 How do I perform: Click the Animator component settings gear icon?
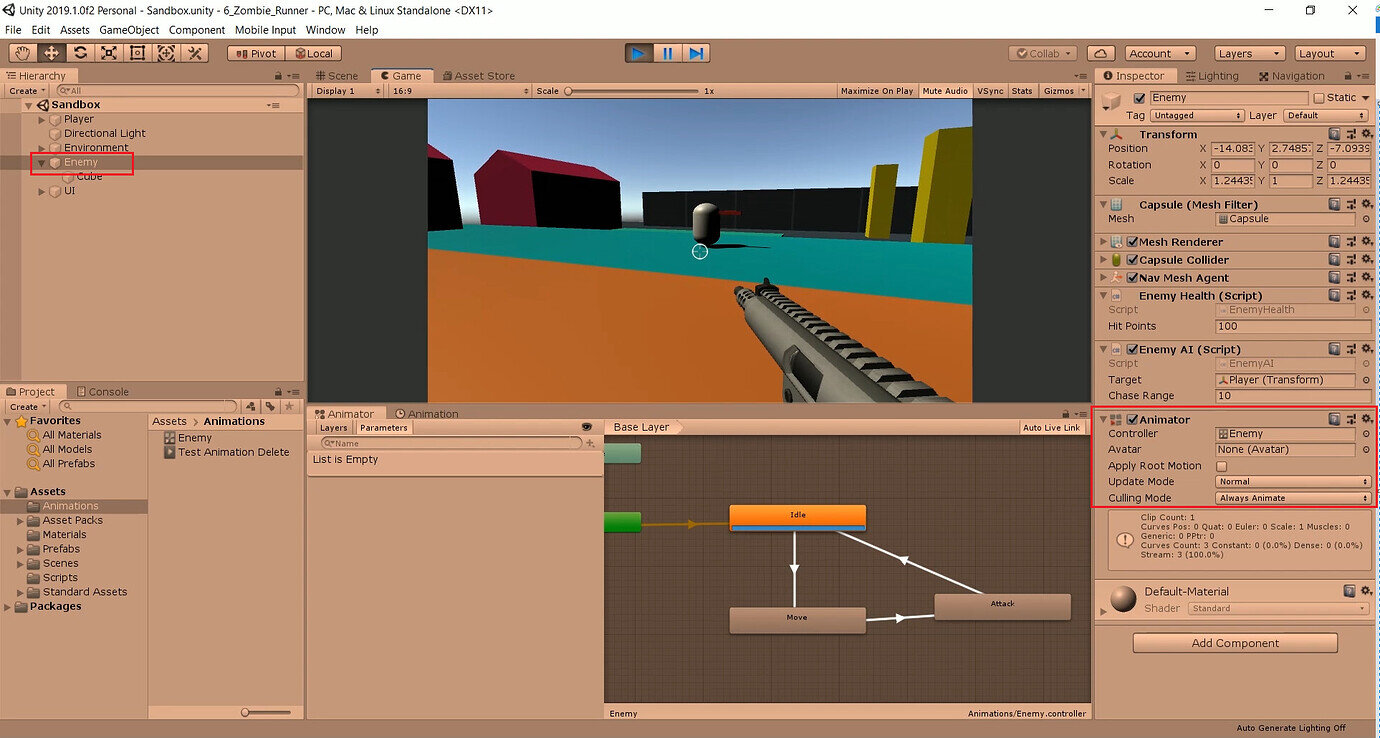tap(1367, 419)
